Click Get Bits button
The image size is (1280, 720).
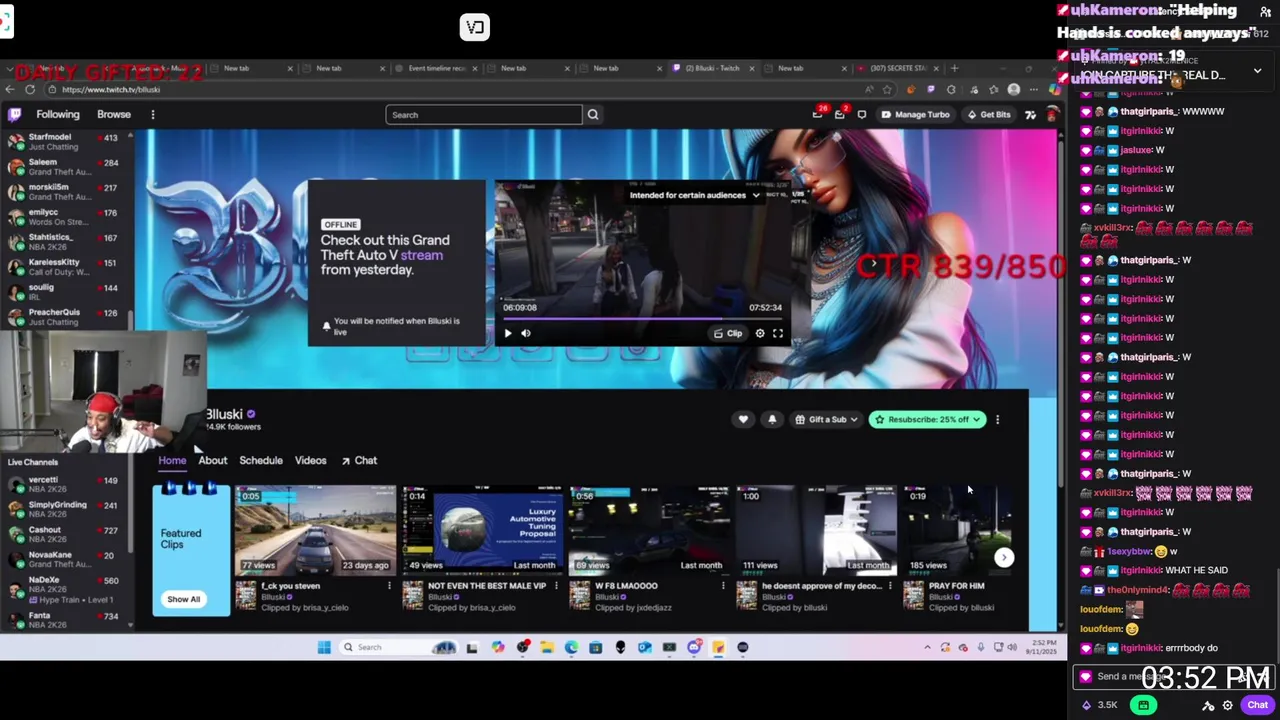coord(988,114)
